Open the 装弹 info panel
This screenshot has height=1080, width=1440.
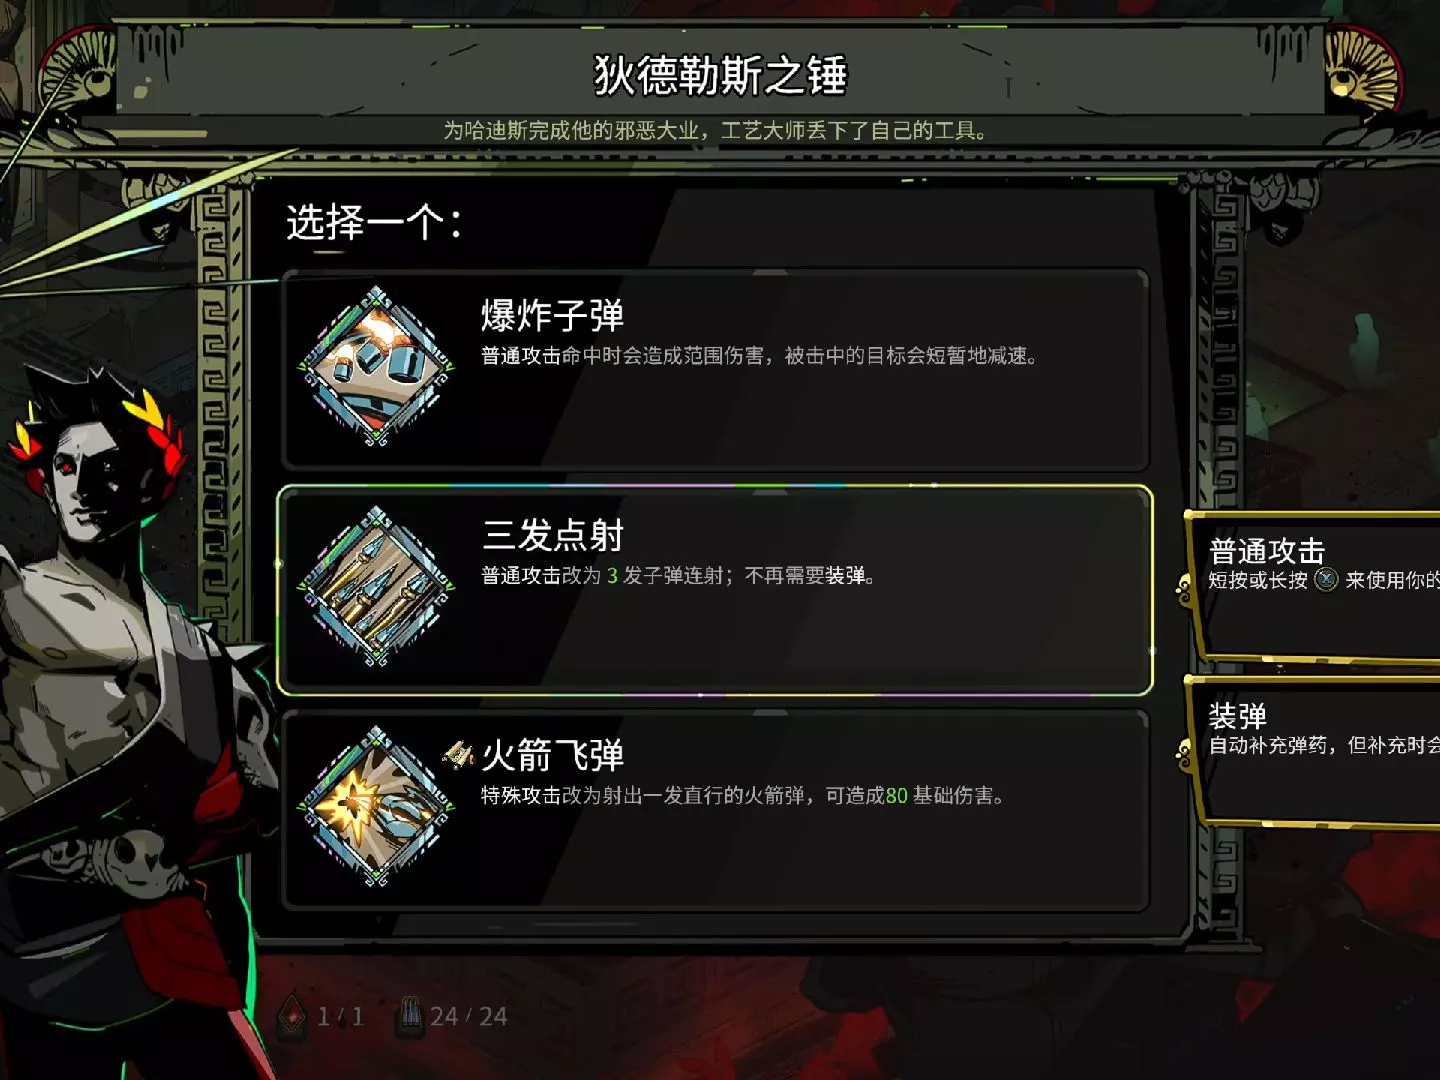point(1313,751)
